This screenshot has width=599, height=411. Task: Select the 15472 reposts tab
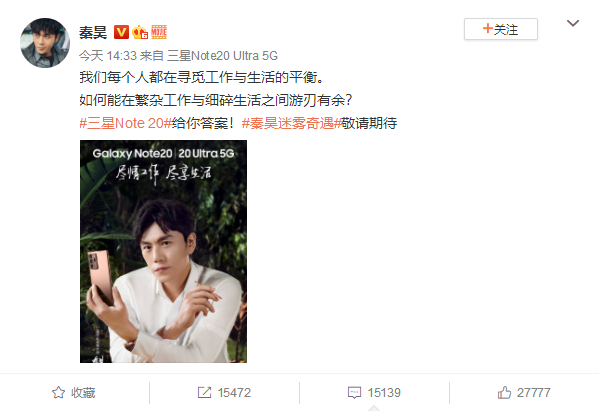[224, 393]
